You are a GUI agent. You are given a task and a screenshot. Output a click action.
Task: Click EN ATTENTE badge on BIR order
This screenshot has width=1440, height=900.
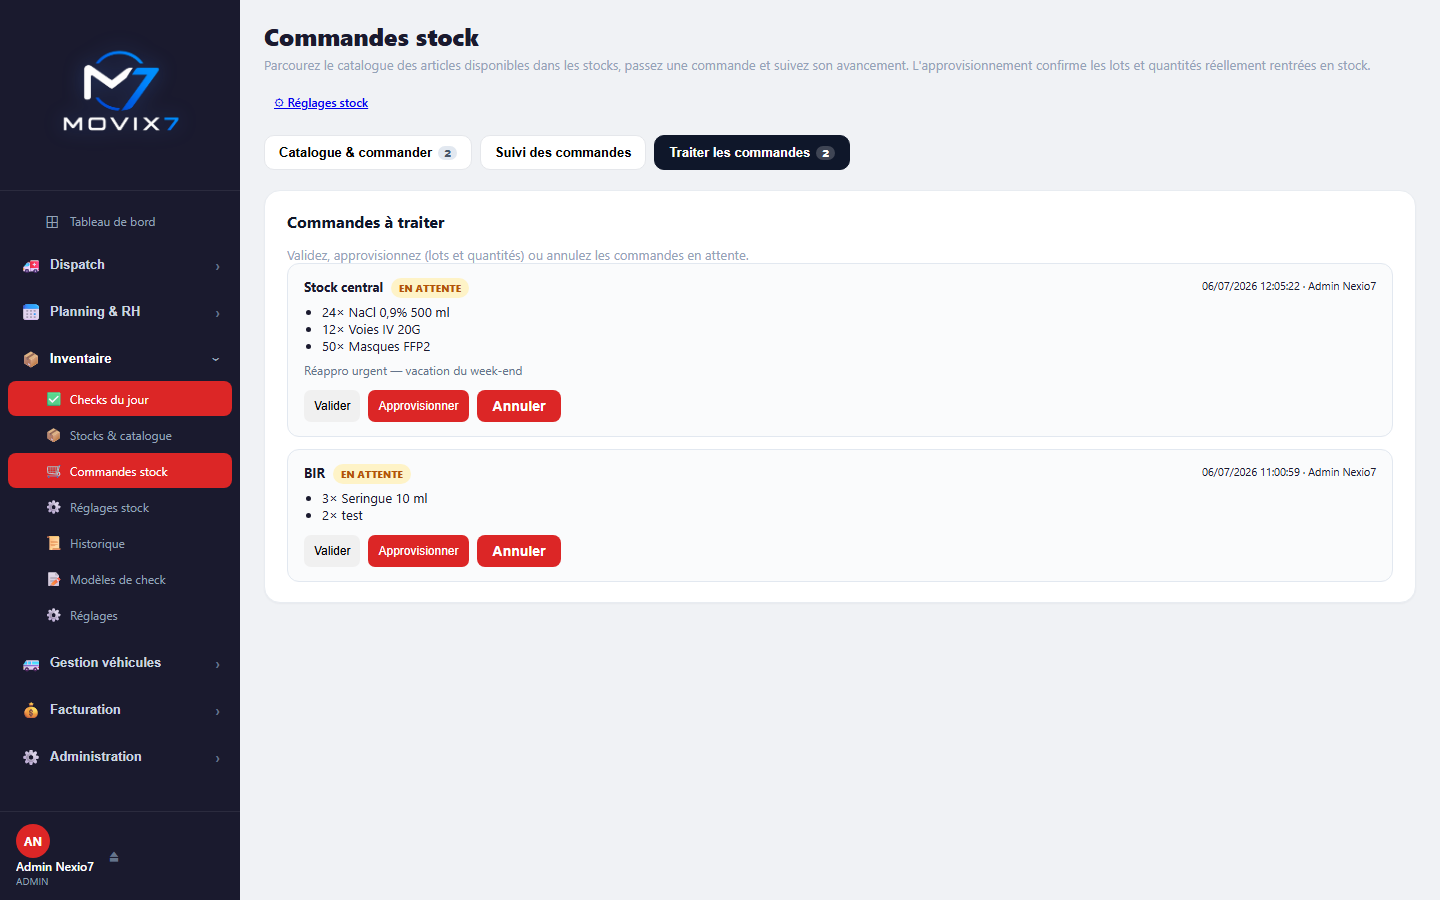tap(372, 474)
